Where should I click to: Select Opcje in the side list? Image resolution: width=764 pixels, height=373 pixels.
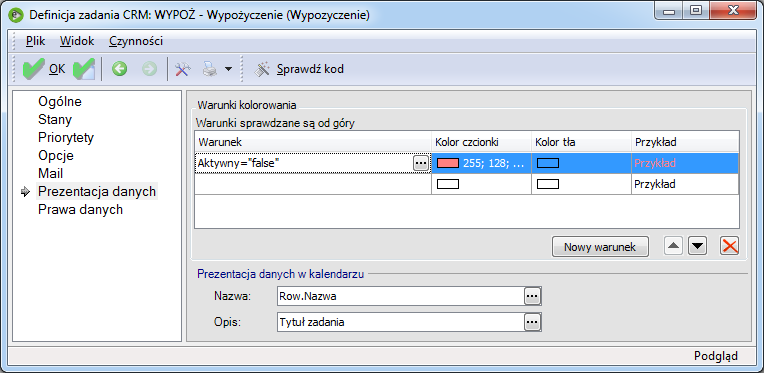[x=56, y=156]
